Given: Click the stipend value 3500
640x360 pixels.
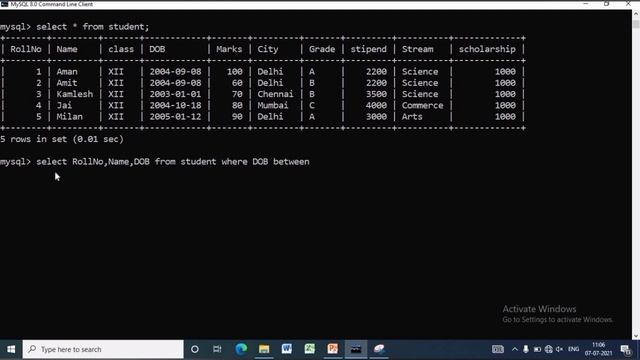Looking at the screenshot, I should pyautogui.click(x=376, y=94).
